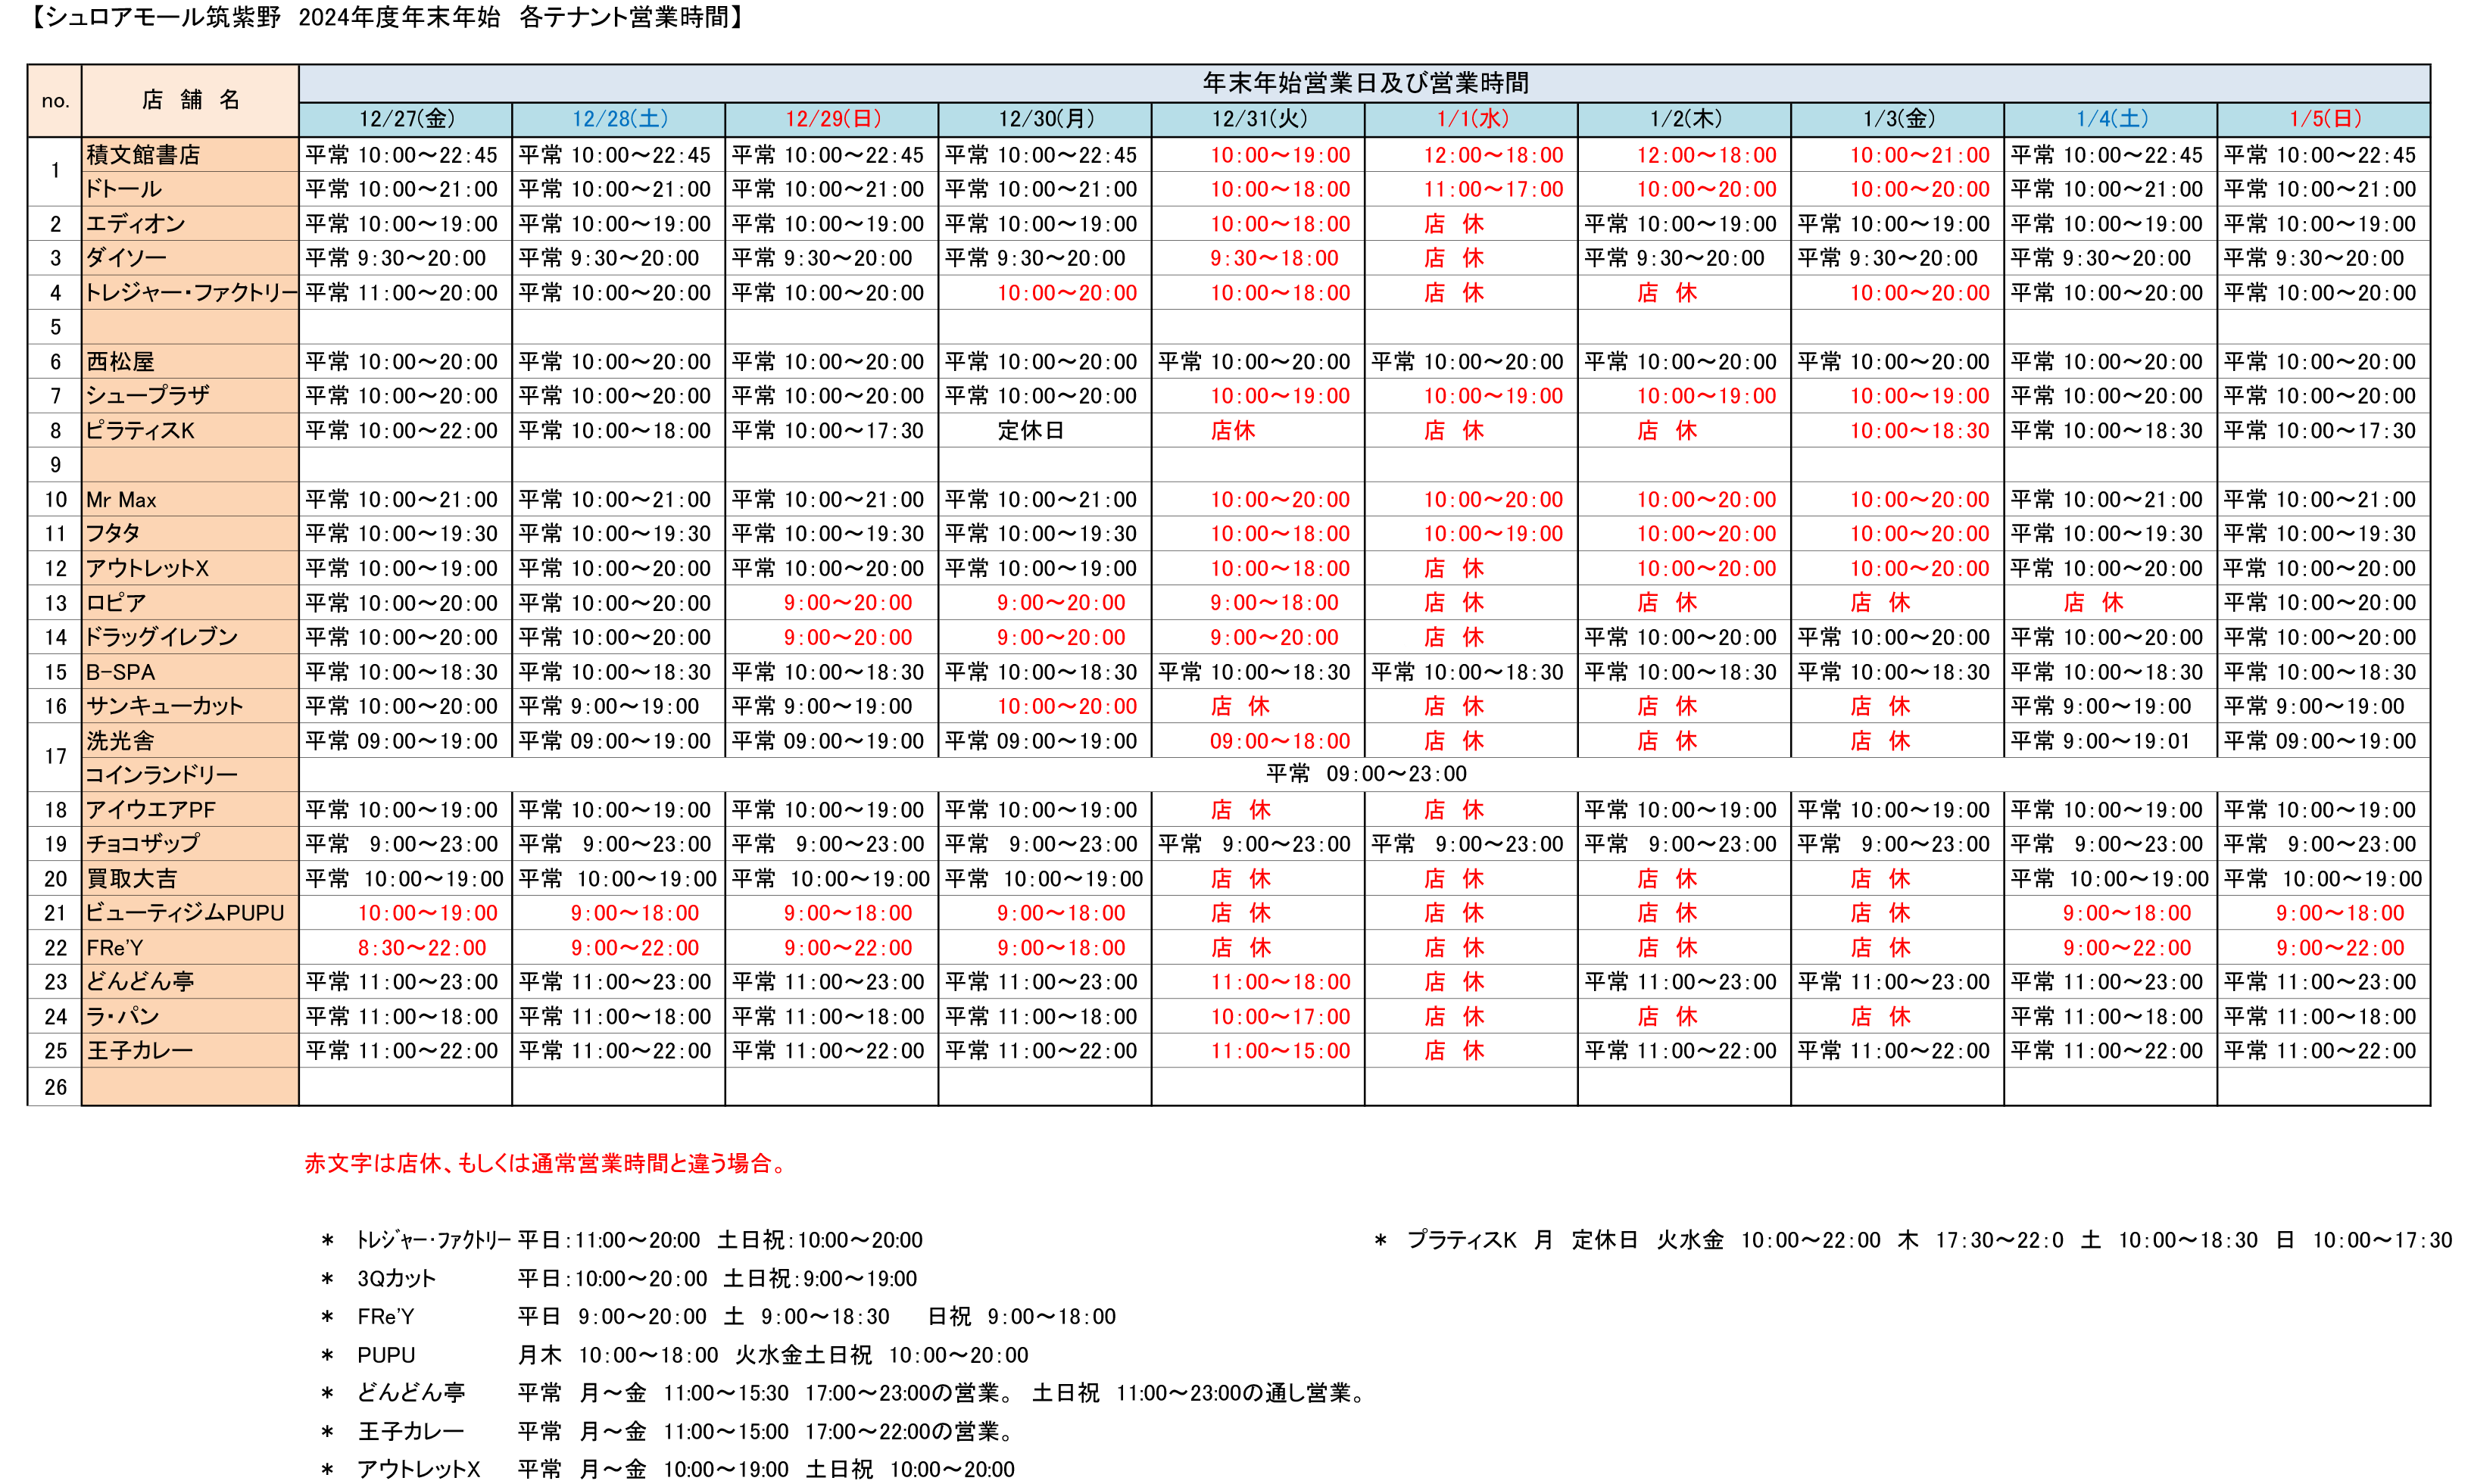Click the store name Mr Max
The width and height of the screenshot is (2471, 1484).
tap(121, 500)
